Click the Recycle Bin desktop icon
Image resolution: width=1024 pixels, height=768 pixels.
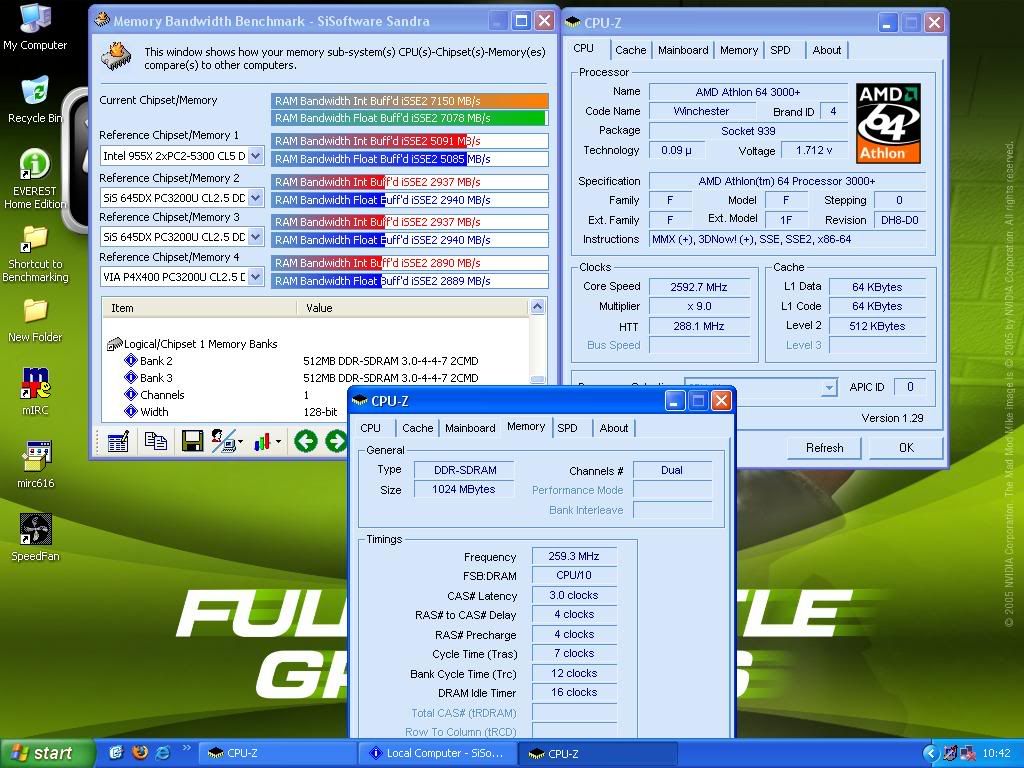click(x=35, y=98)
